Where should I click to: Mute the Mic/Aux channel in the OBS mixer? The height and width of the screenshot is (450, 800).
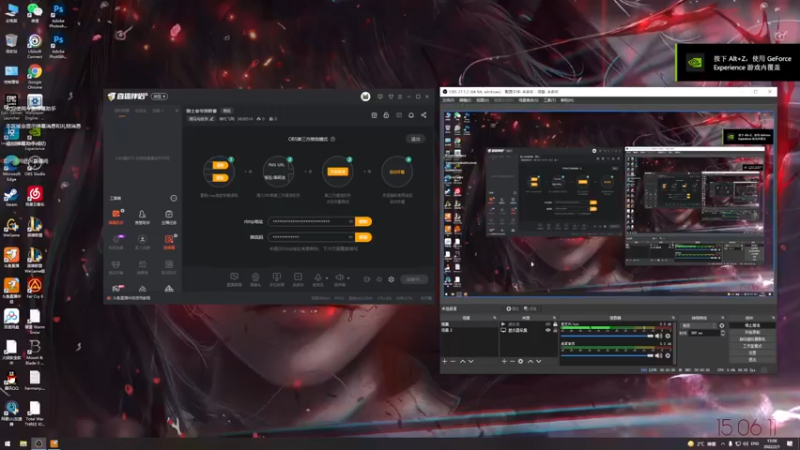659,336
